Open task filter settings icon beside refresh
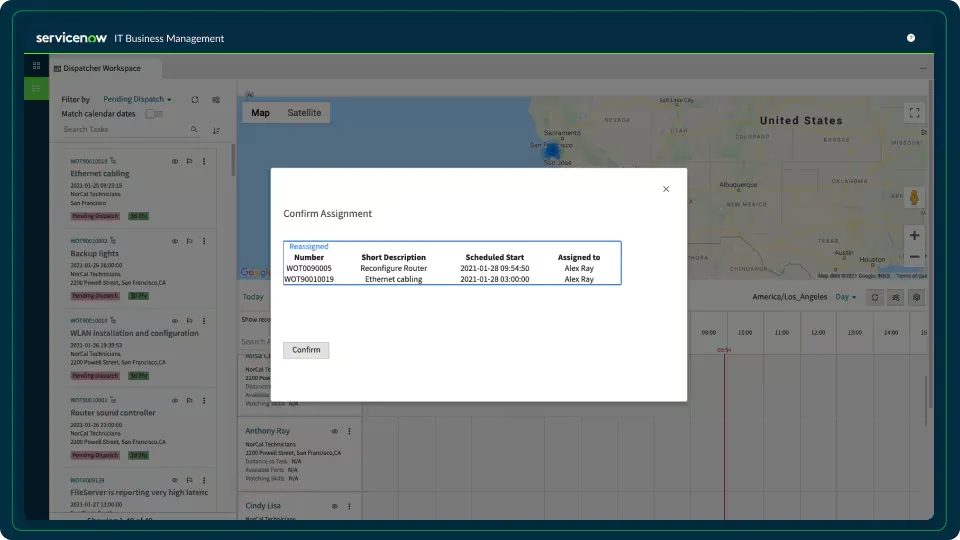 (x=216, y=100)
